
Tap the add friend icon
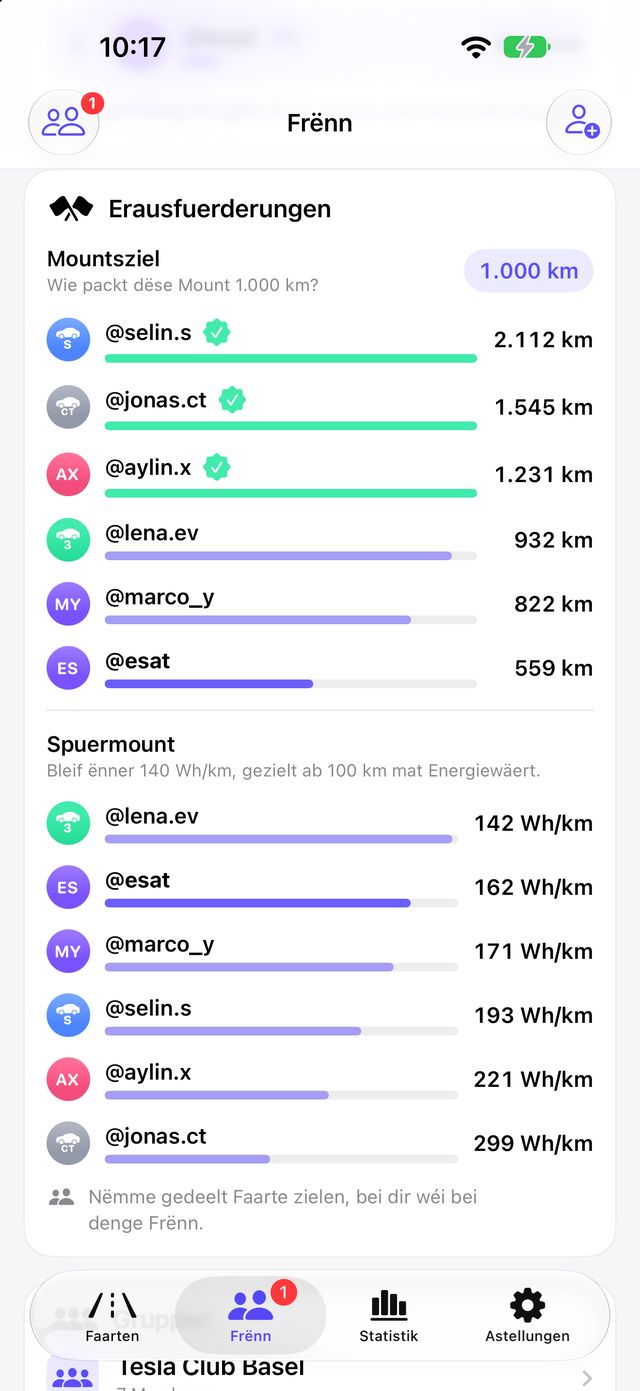pos(579,122)
